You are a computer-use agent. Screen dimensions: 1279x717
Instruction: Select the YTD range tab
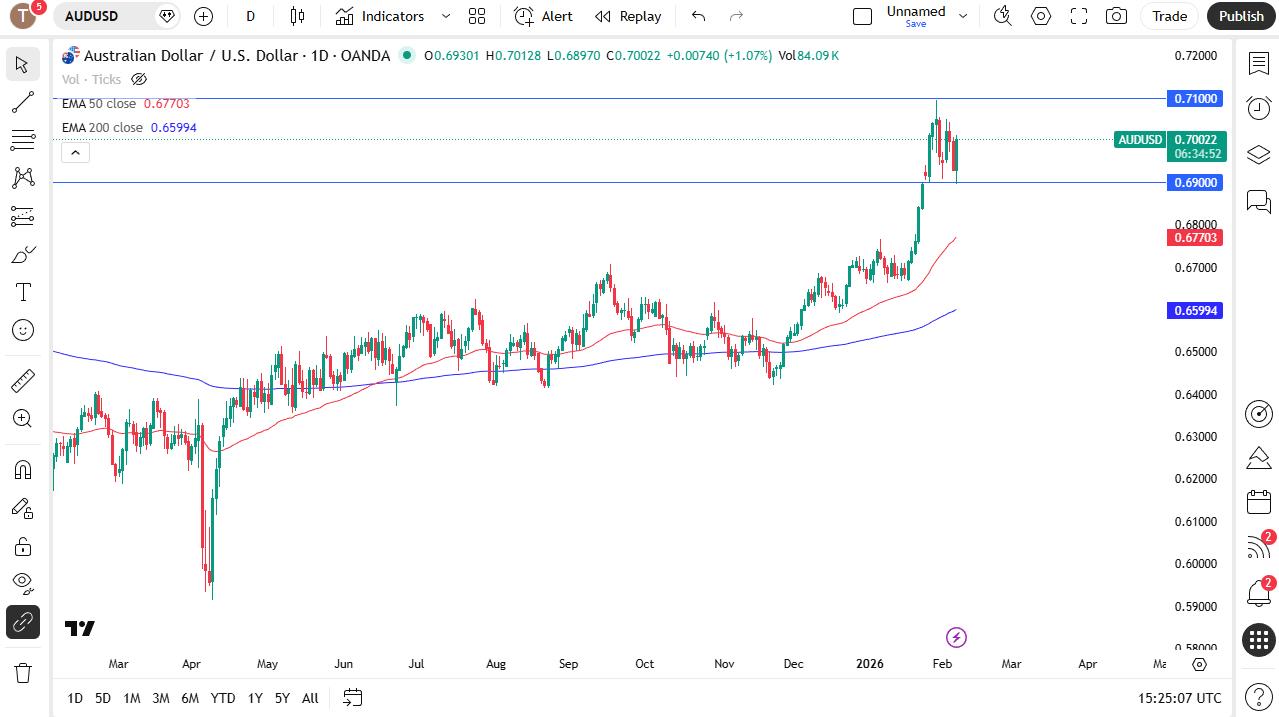coord(222,698)
